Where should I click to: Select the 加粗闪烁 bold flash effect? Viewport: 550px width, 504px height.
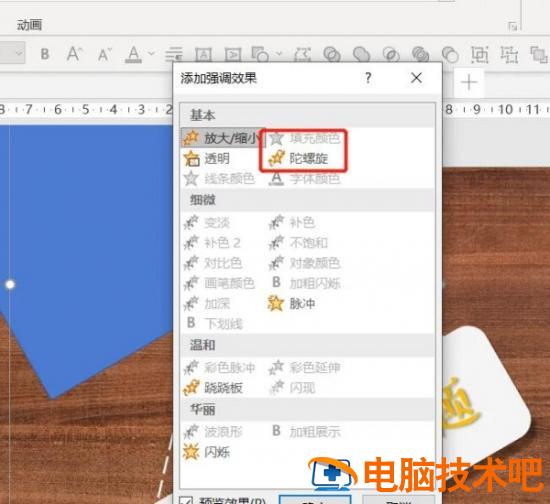306,283
